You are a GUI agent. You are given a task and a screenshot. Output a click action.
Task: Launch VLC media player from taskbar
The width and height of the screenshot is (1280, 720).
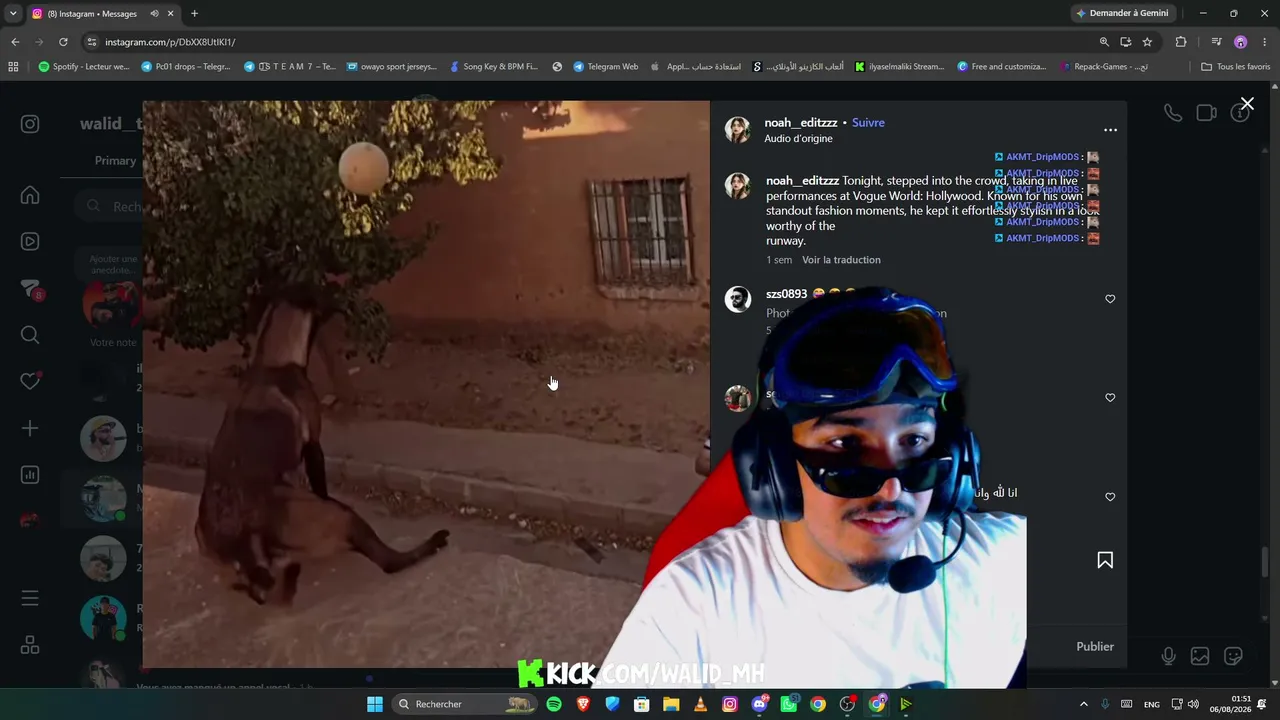tap(700, 704)
